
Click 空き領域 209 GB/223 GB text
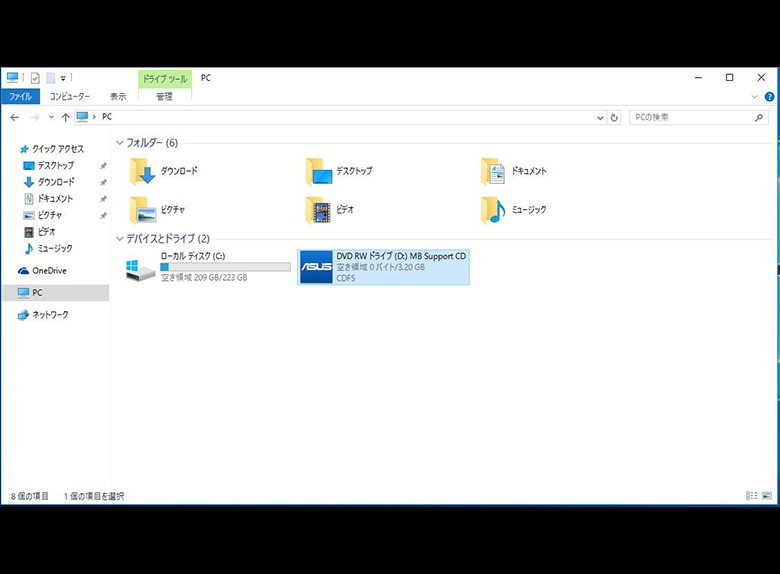pyautogui.click(x=204, y=278)
